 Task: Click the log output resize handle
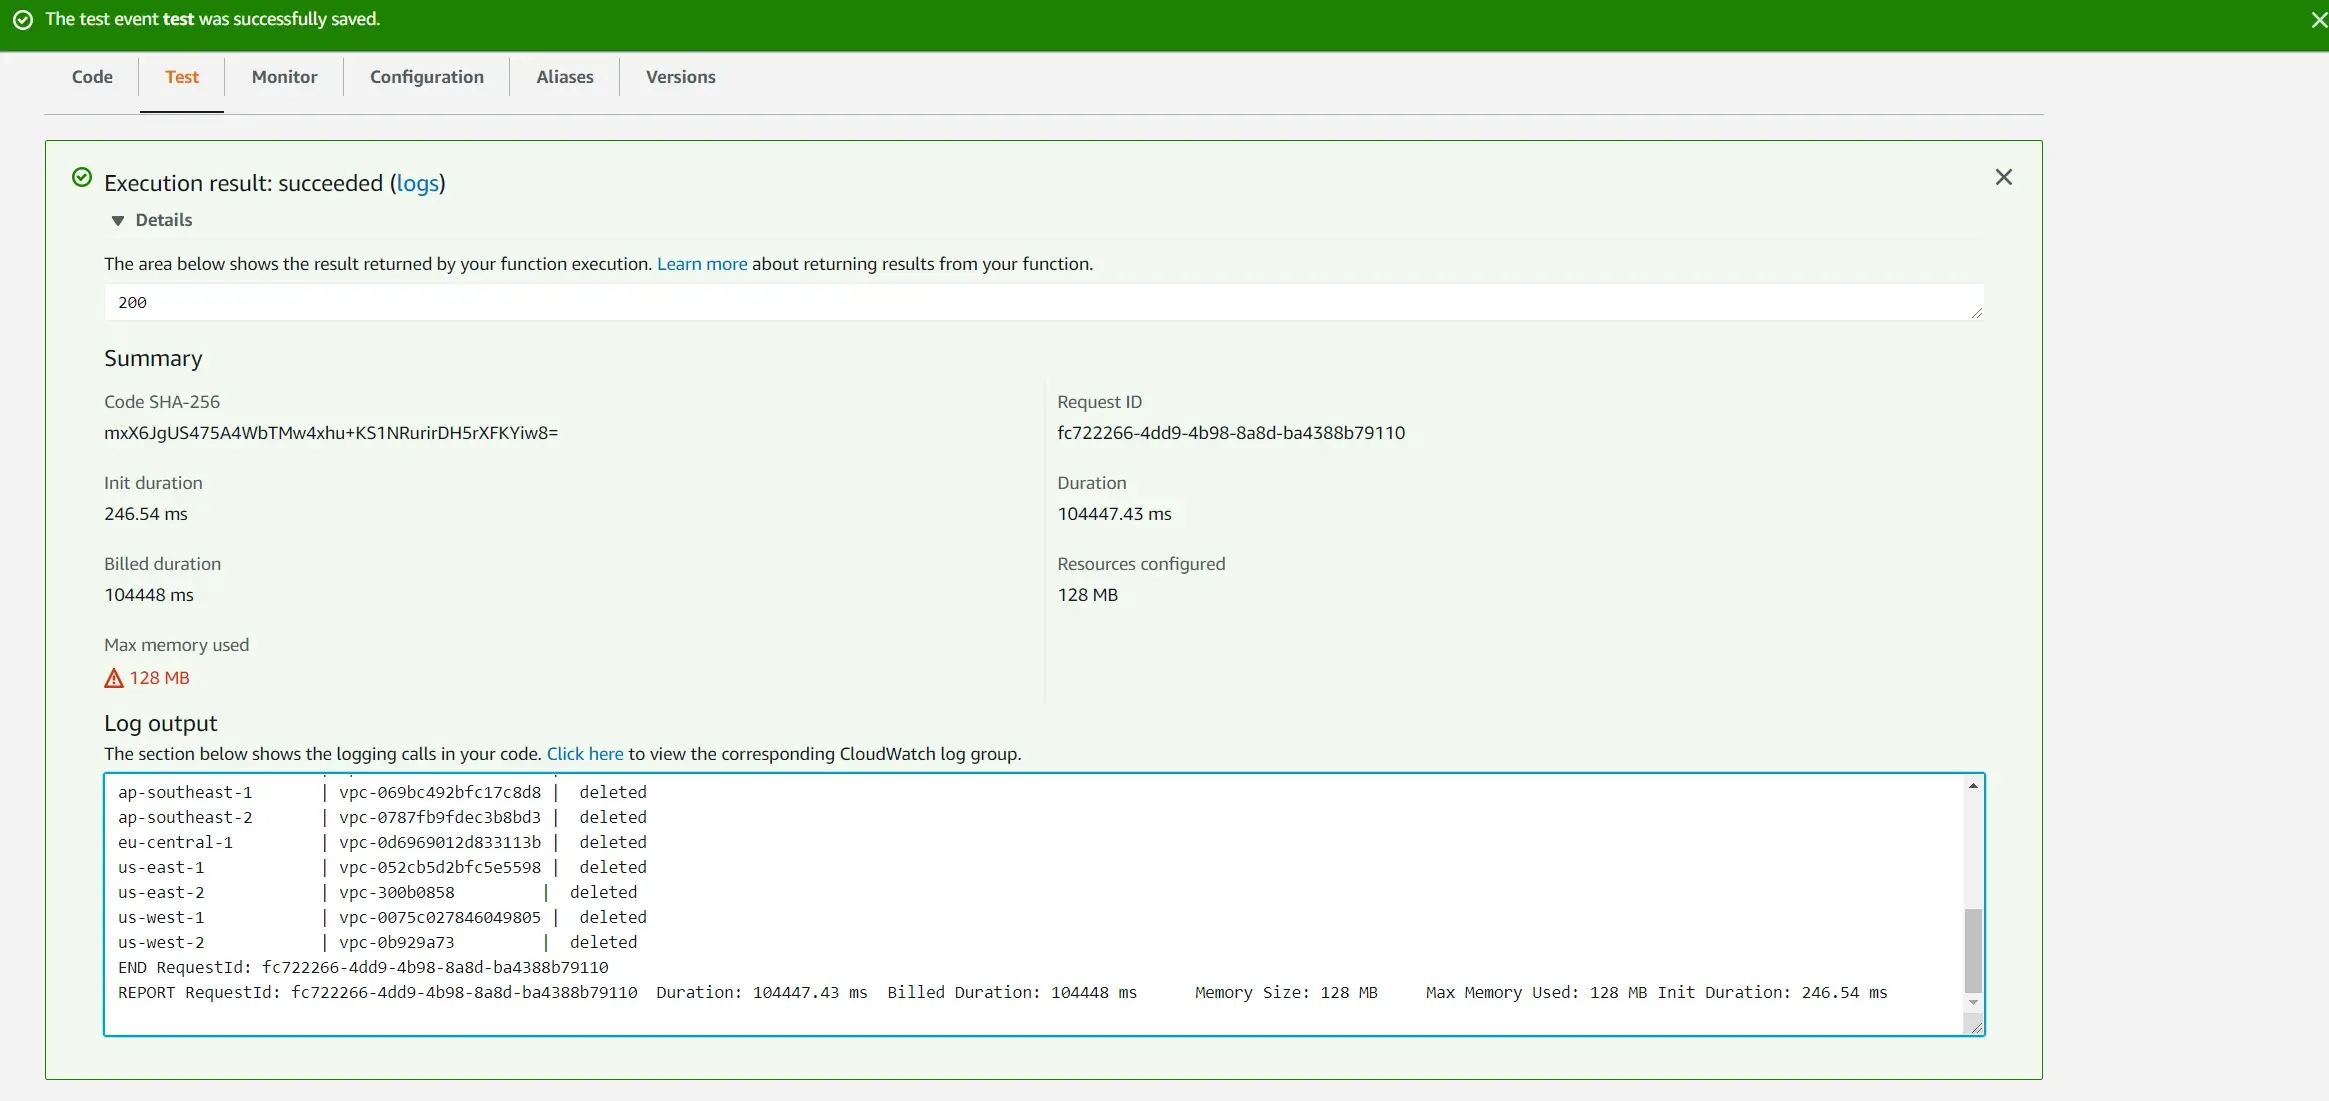tap(1976, 1027)
